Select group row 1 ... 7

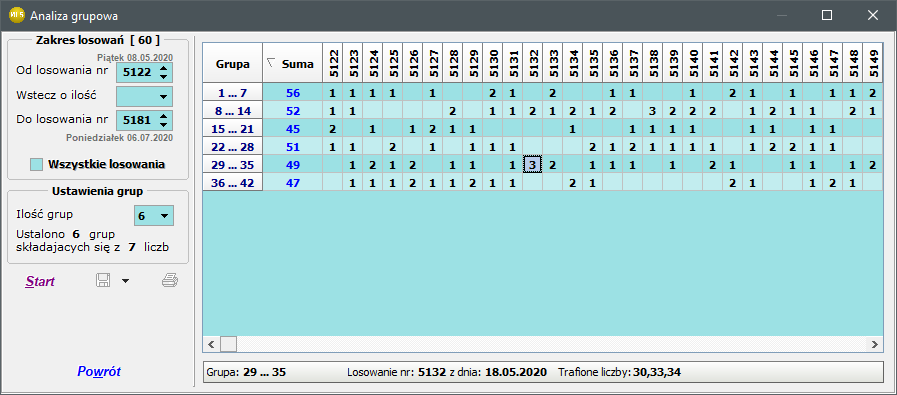click(233, 93)
